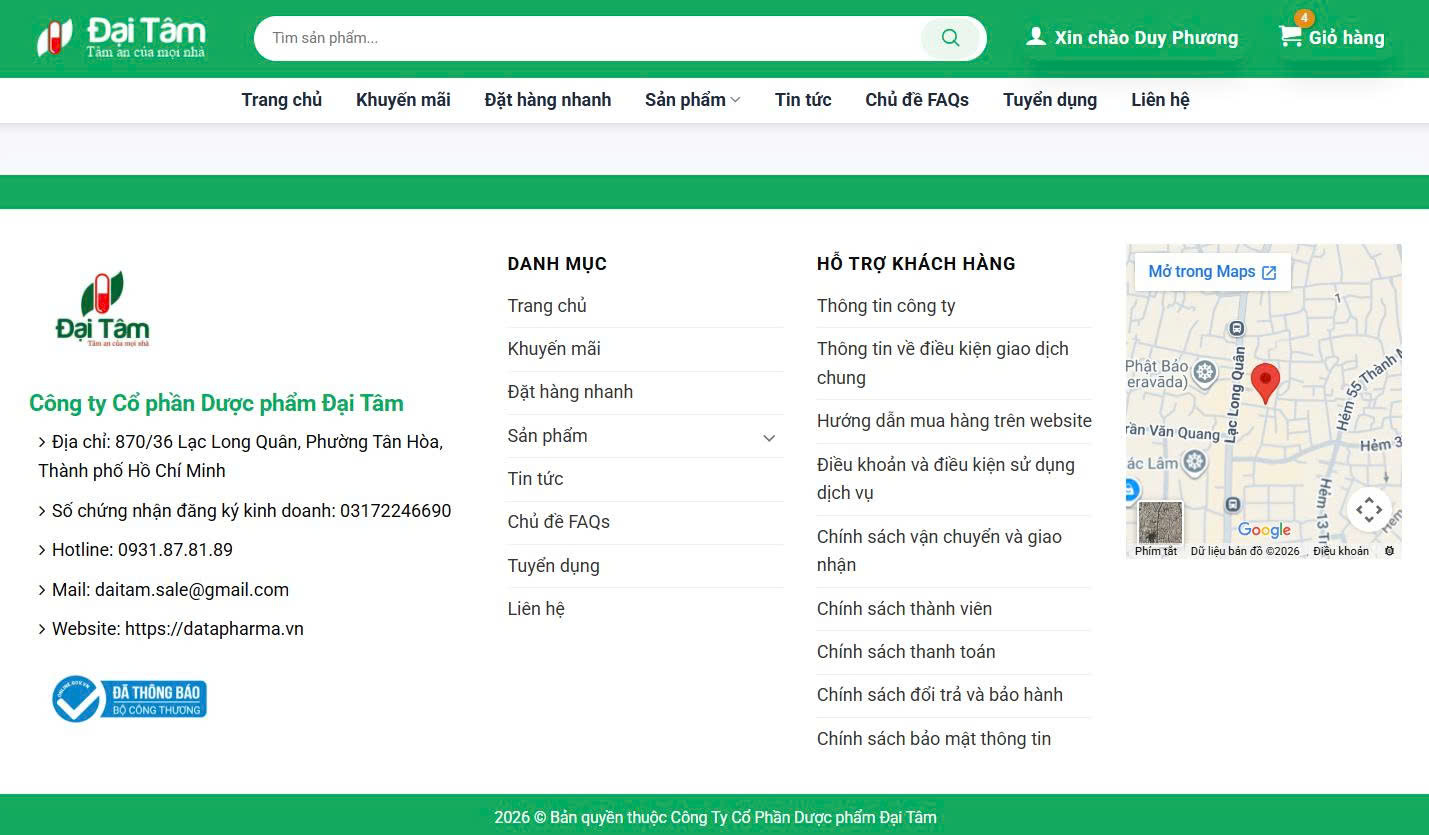Open Khuyến mãi in the top navigation
The height and width of the screenshot is (835, 1429).
(x=403, y=100)
